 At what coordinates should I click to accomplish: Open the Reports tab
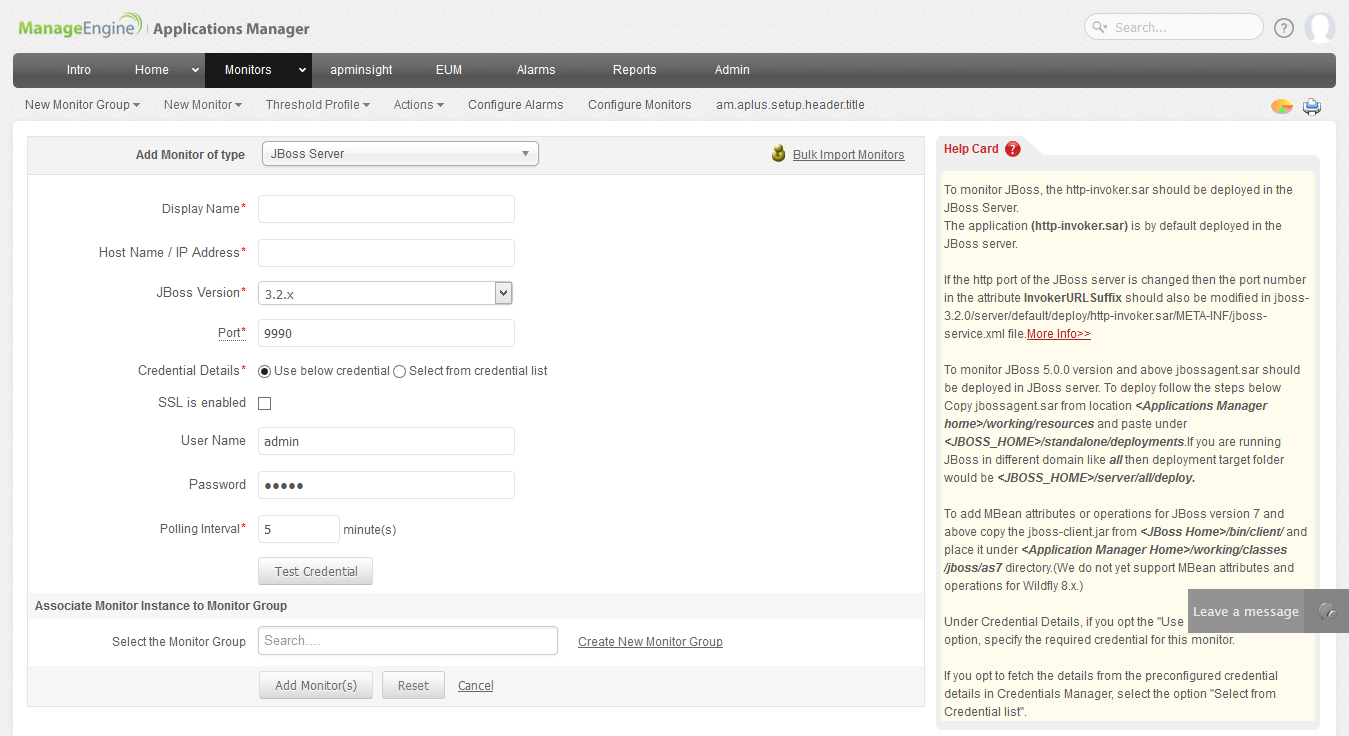(x=635, y=70)
